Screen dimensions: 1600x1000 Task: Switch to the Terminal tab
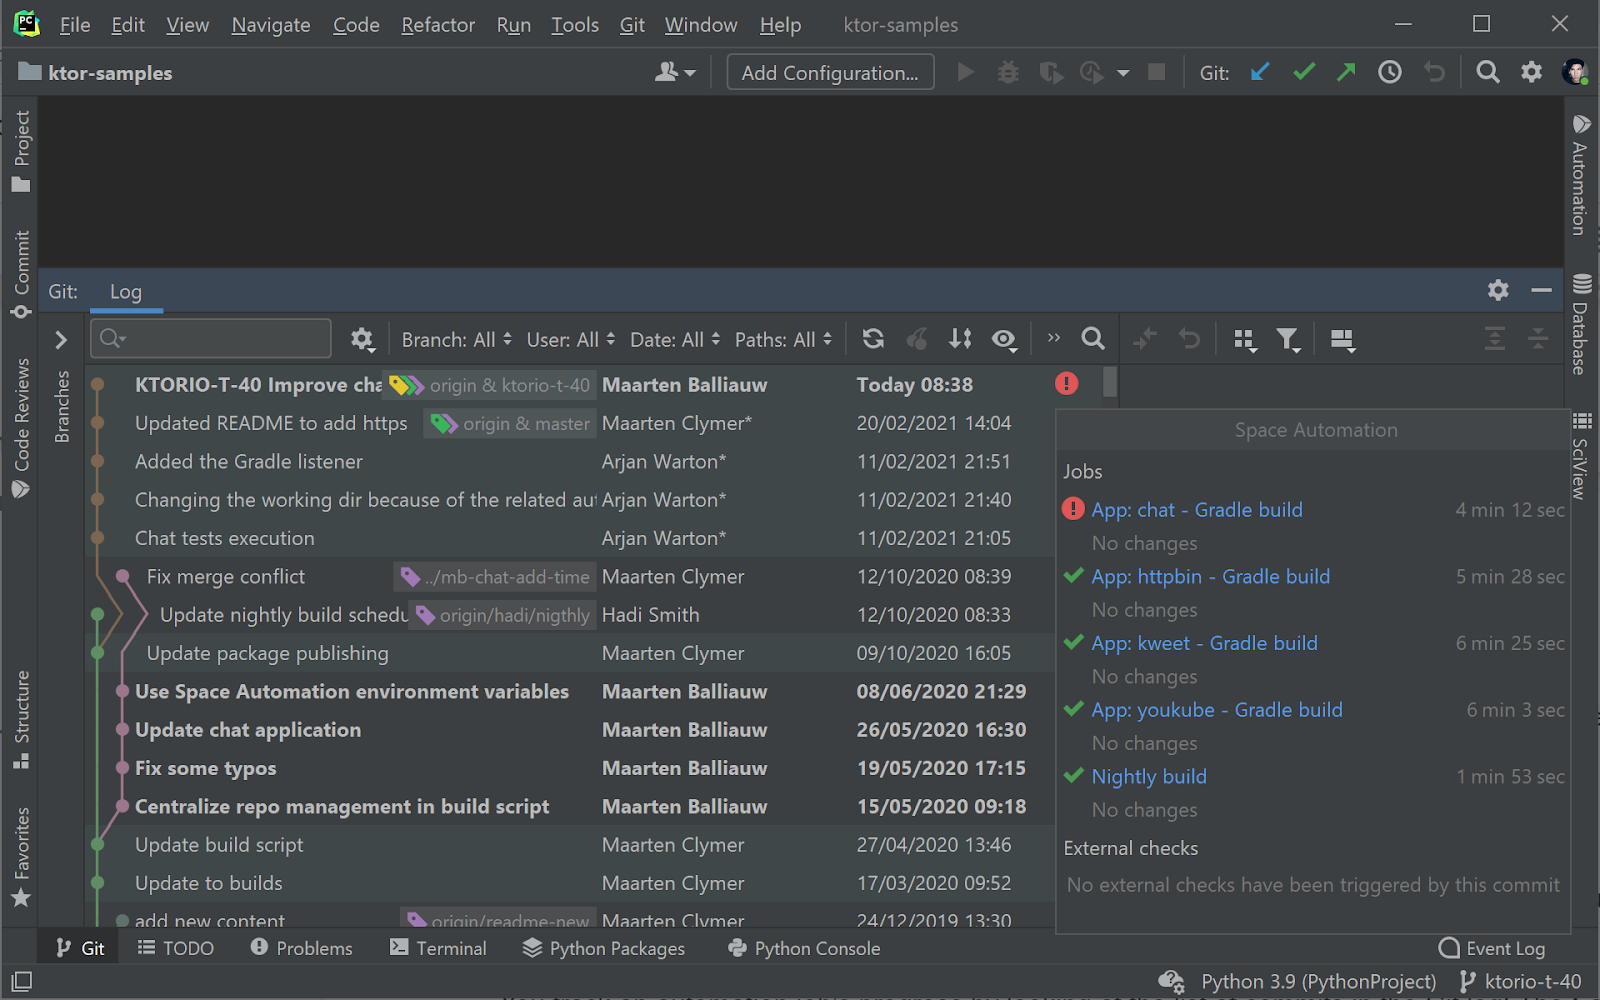(x=438, y=948)
